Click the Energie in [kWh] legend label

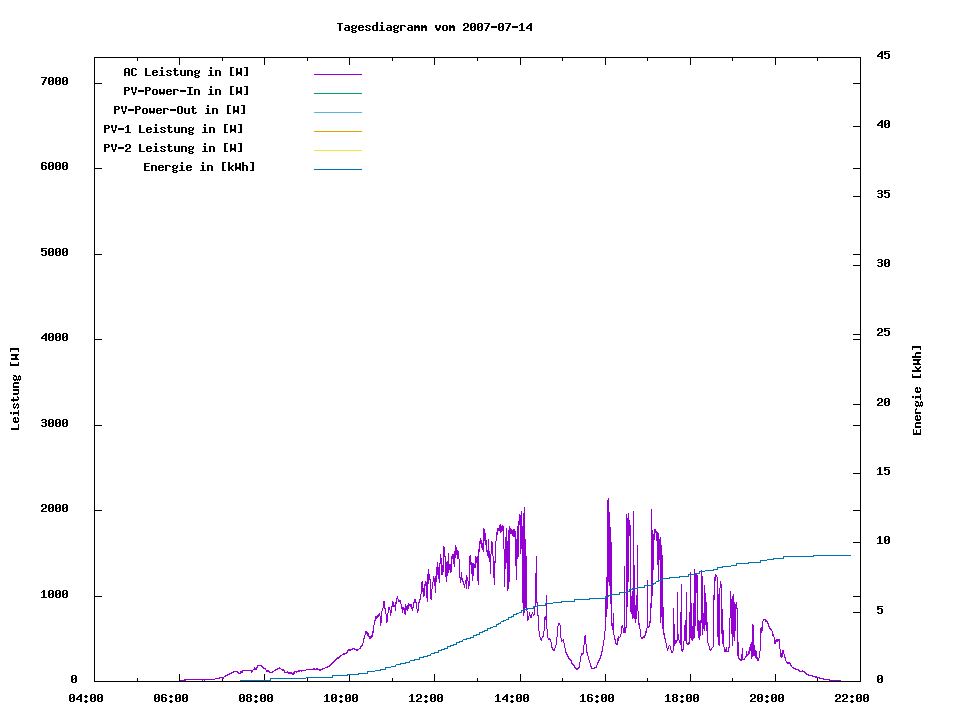[x=199, y=167]
